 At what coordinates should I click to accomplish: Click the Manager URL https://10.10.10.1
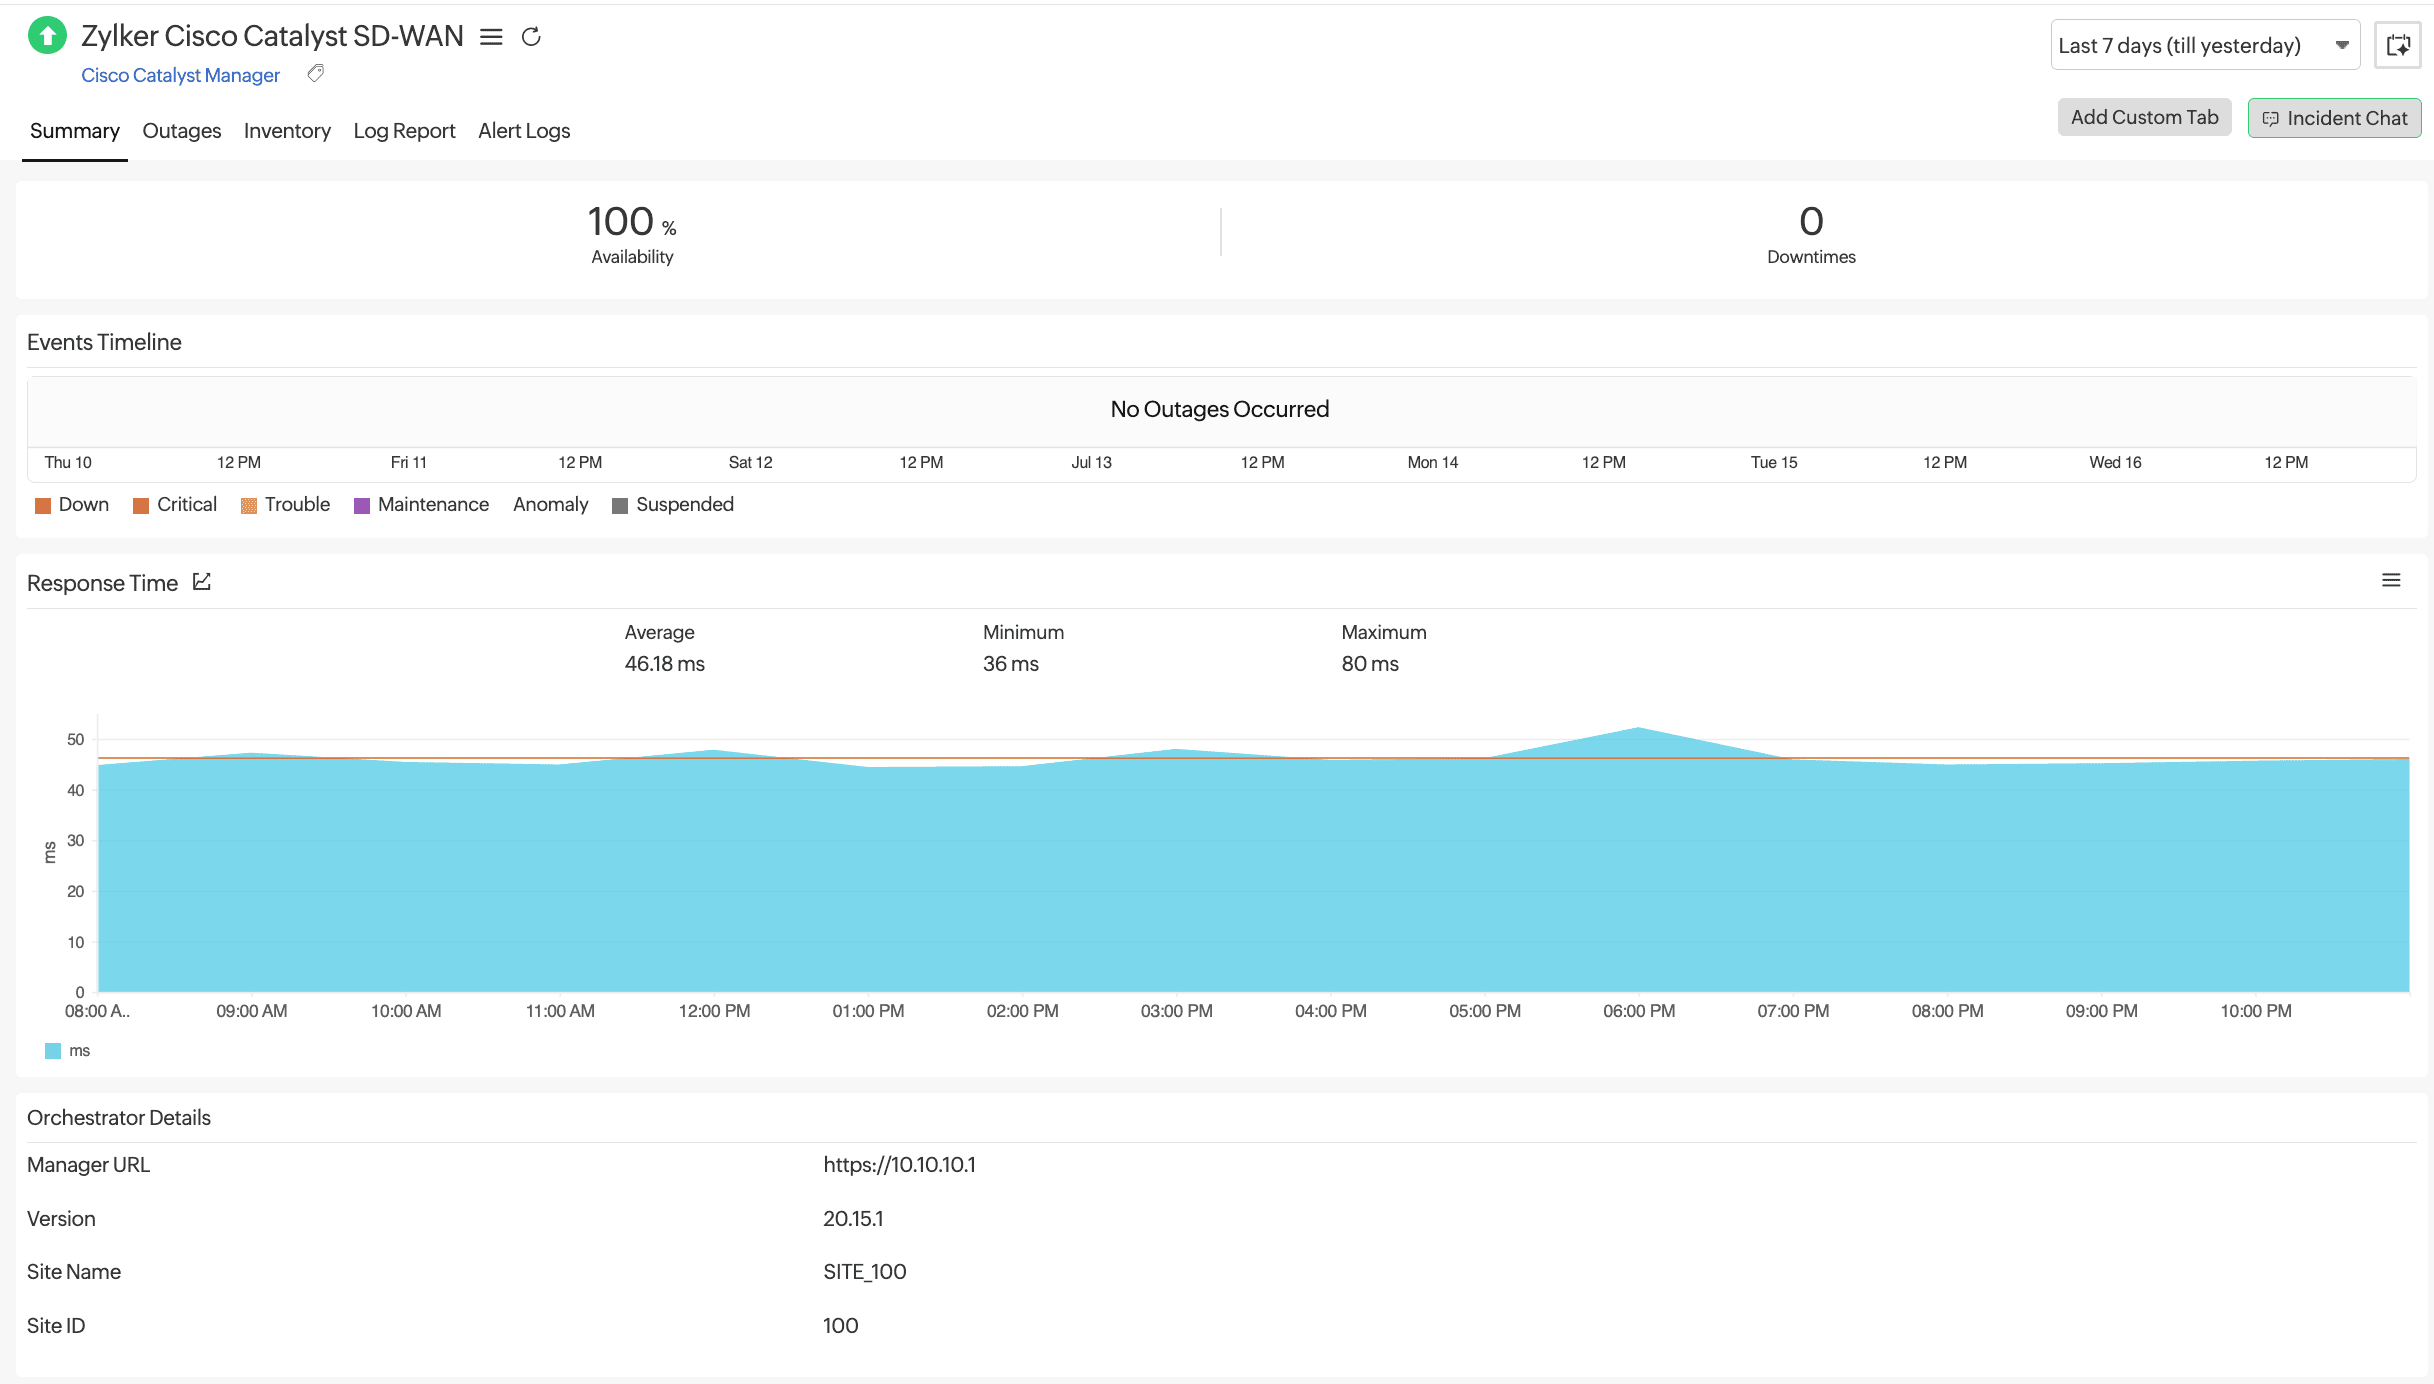tap(899, 1164)
